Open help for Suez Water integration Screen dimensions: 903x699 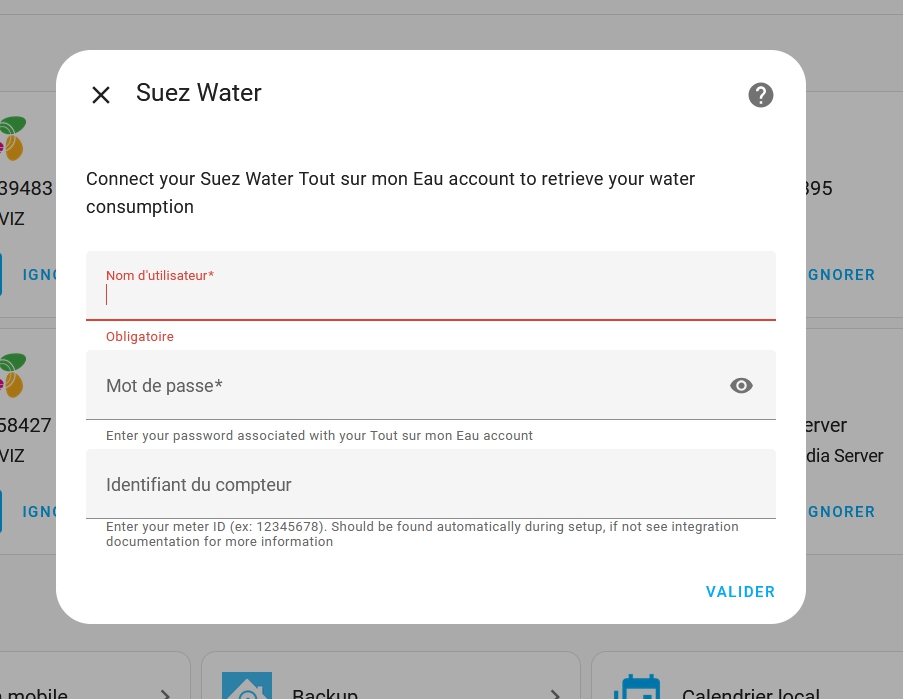pyautogui.click(x=760, y=95)
